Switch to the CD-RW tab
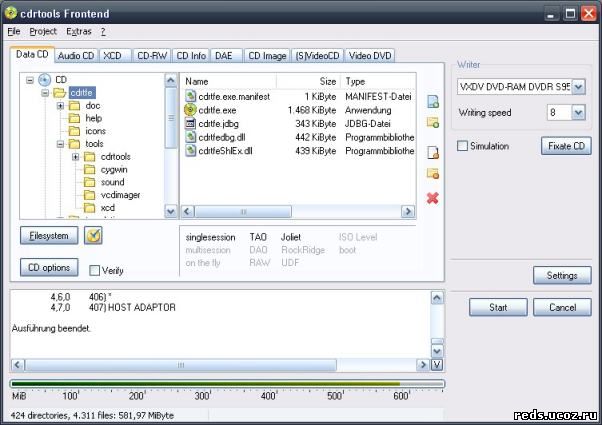602x425 pixels. point(152,56)
